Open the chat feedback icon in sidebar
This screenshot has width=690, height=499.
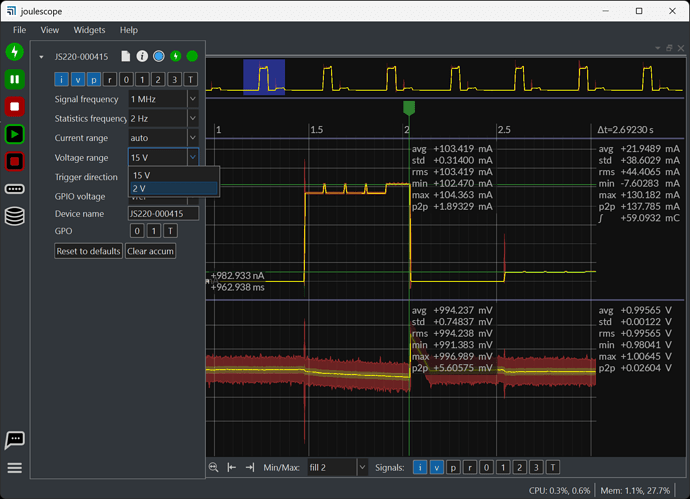15,440
